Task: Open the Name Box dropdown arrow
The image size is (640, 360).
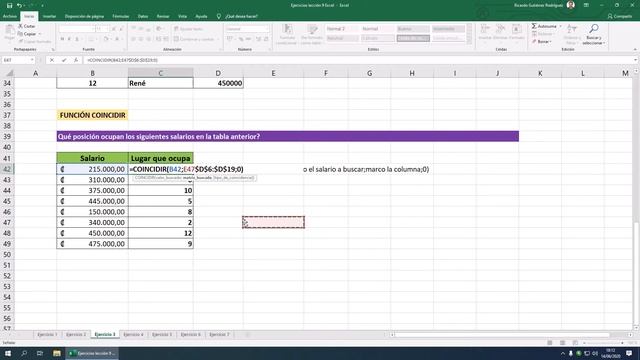Action: (x=32, y=60)
